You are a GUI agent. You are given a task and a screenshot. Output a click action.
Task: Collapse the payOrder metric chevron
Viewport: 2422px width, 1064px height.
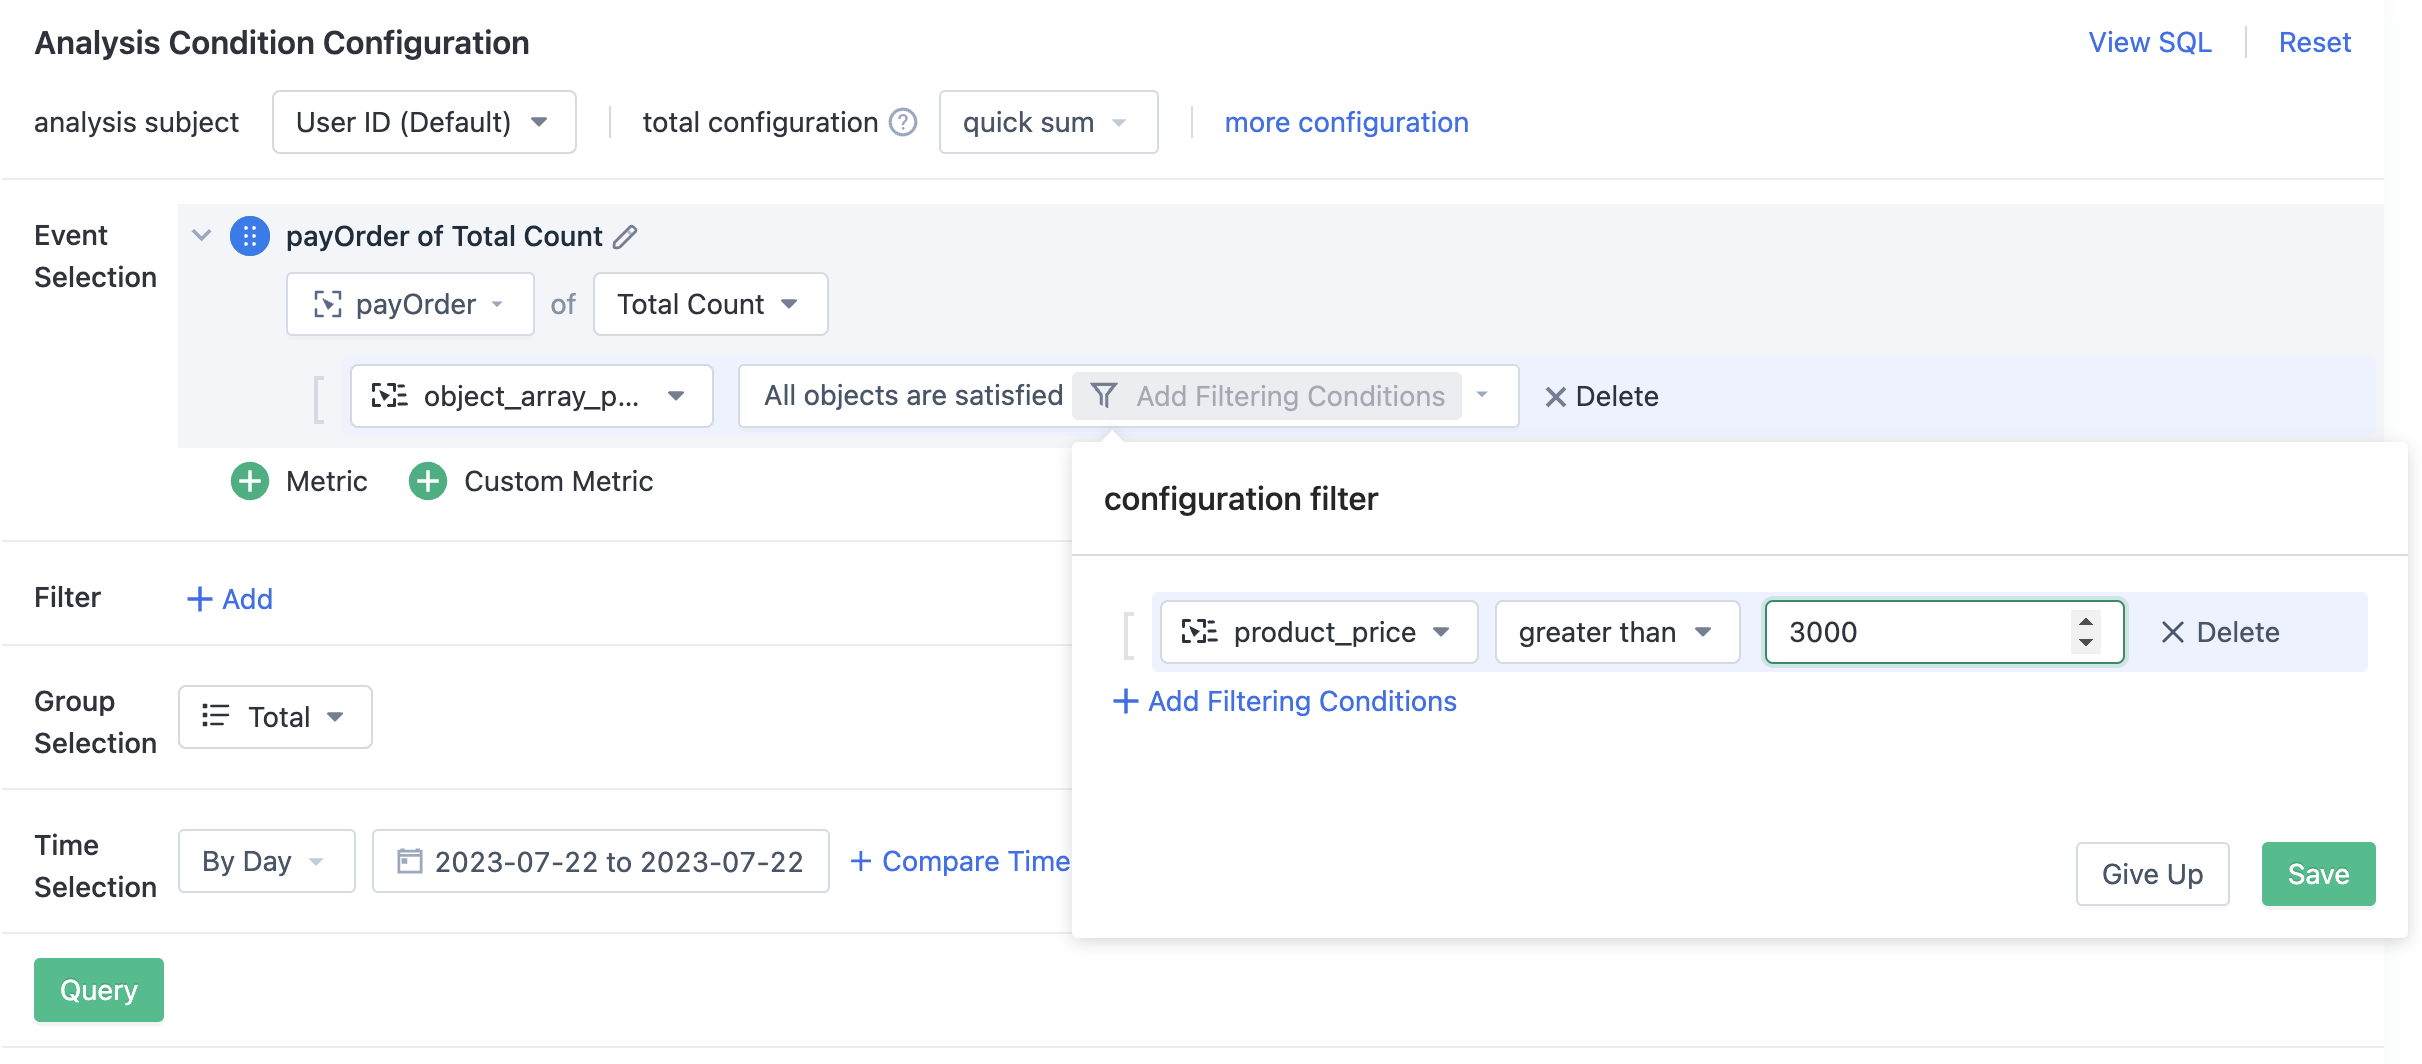(x=202, y=236)
